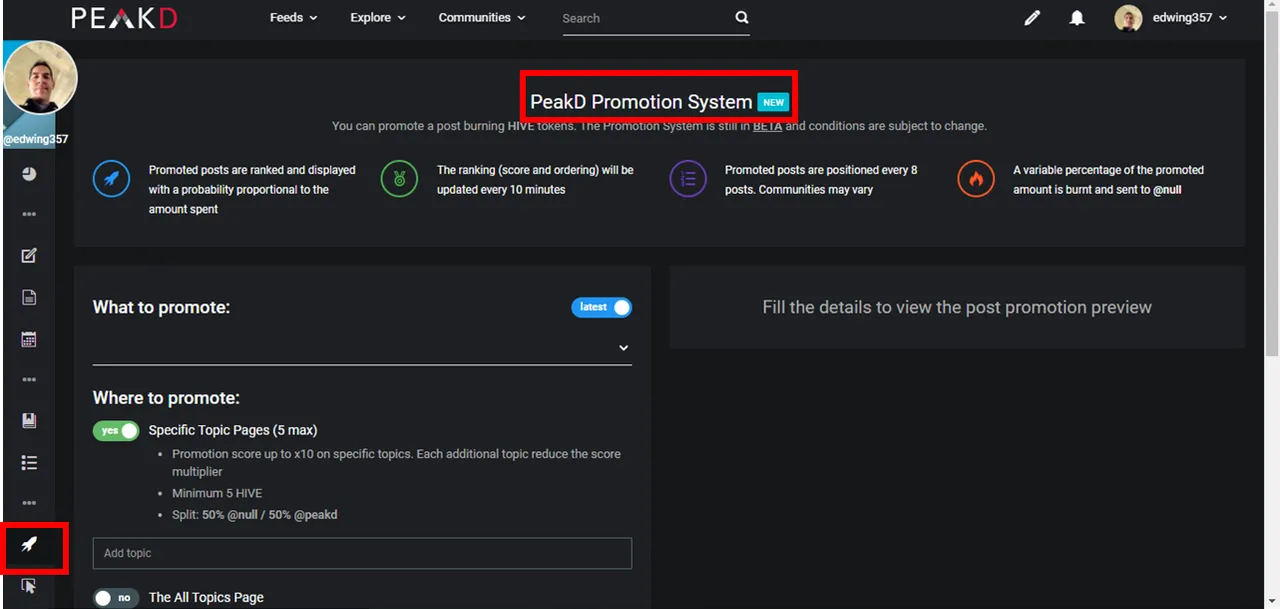Open the sidebar calendar schedule icon
Screen dimensions: 1280x609
29,339
